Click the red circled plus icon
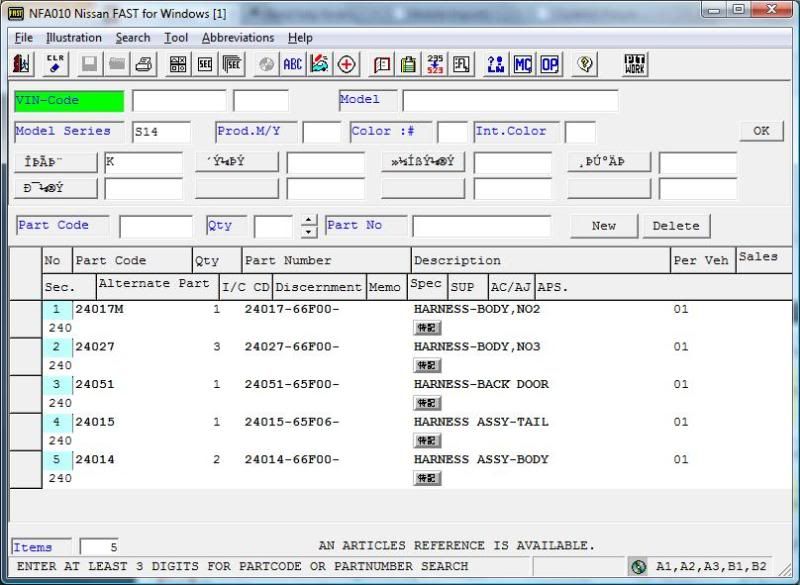This screenshot has width=800, height=585. [x=346, y=64]
